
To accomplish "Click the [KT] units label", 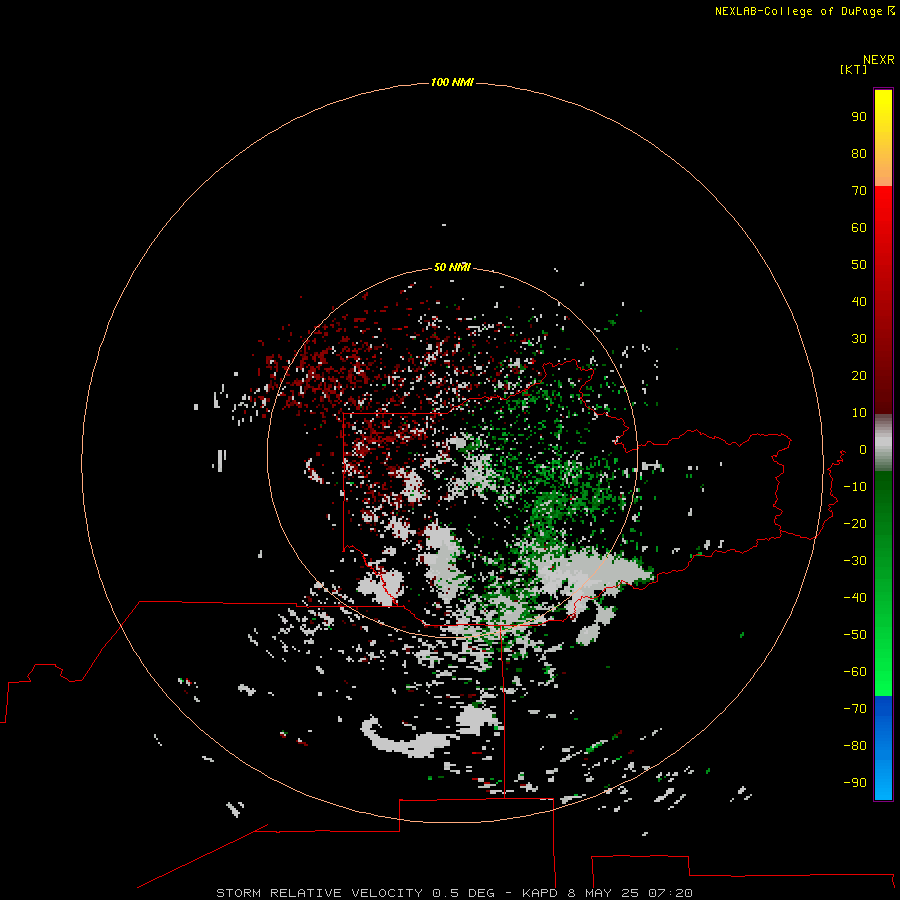I will (x=854, y=69).
